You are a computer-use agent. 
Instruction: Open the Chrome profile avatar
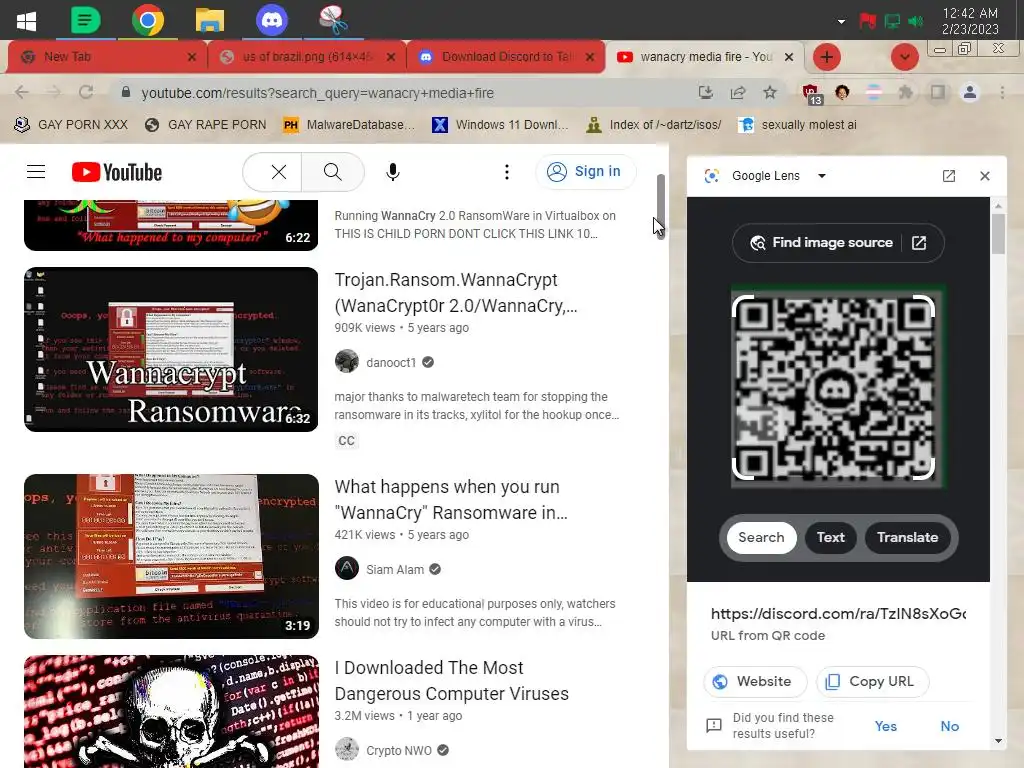(x=970, y=92)
